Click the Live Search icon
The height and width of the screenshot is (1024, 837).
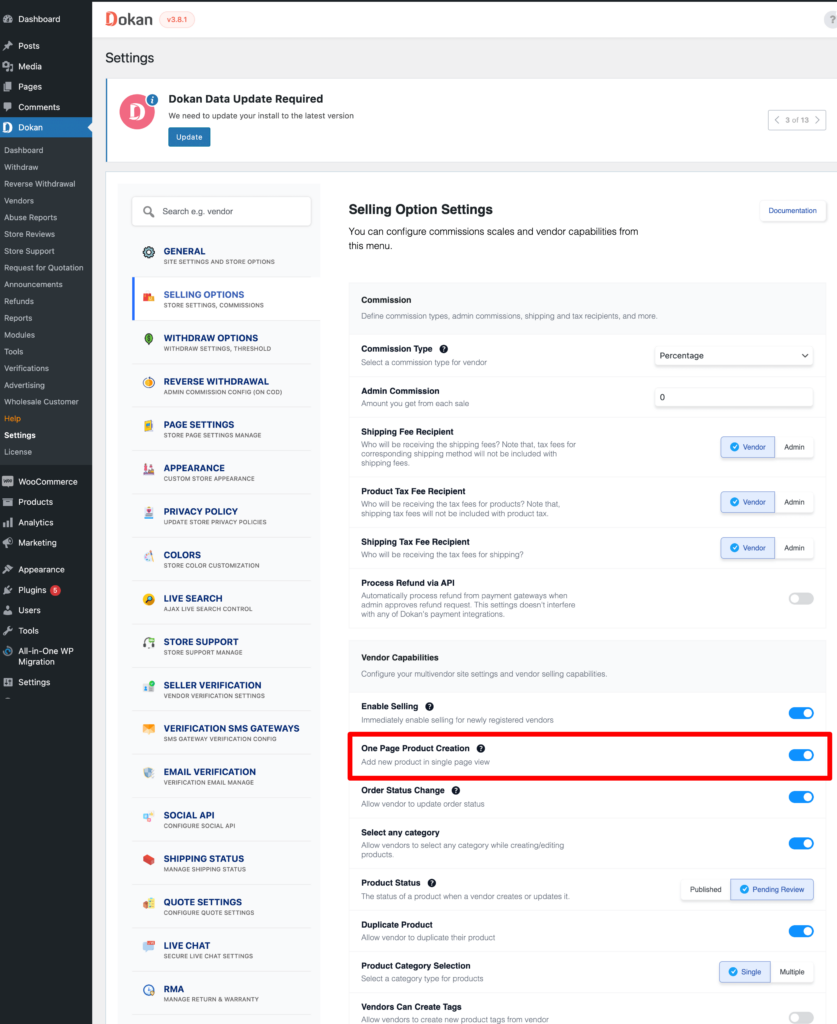point(149,600)
